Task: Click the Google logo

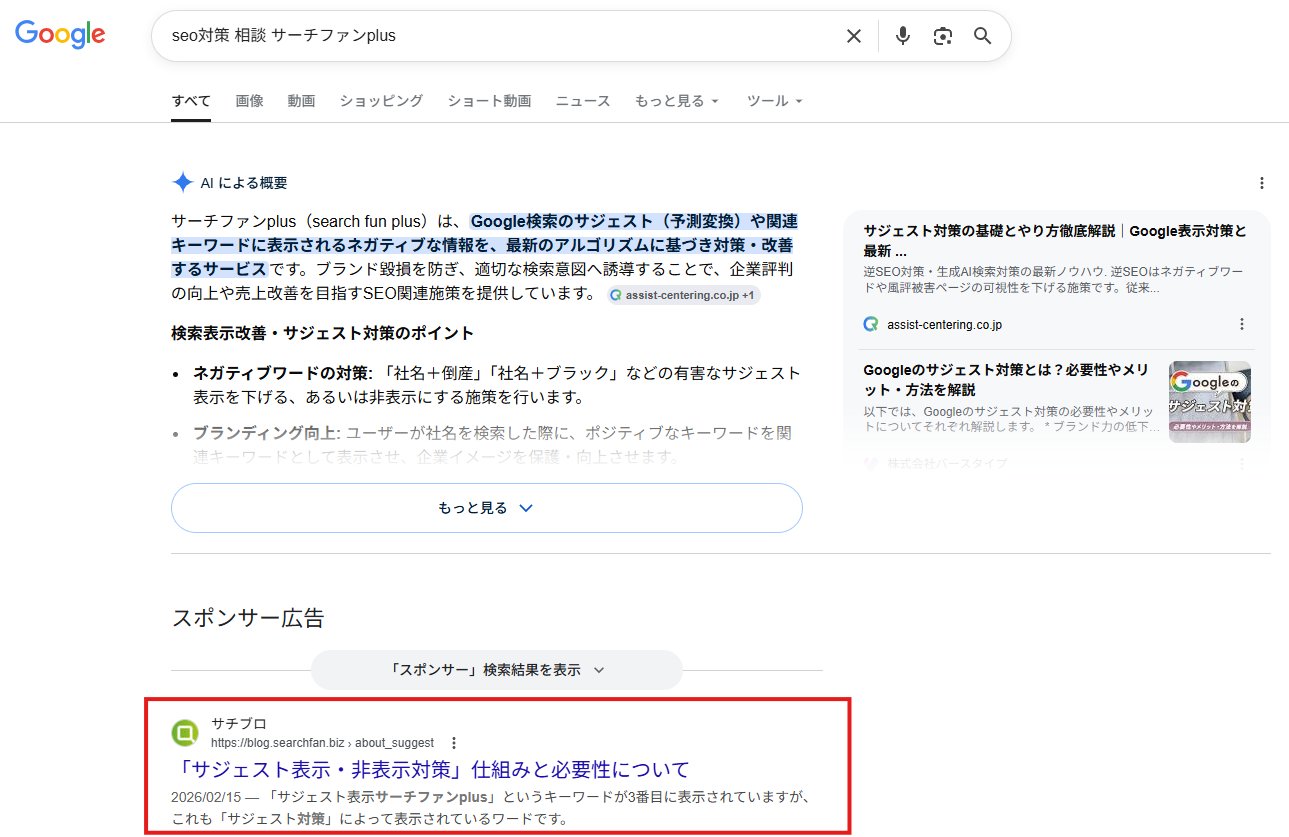Action: click(x=59, y=34)
